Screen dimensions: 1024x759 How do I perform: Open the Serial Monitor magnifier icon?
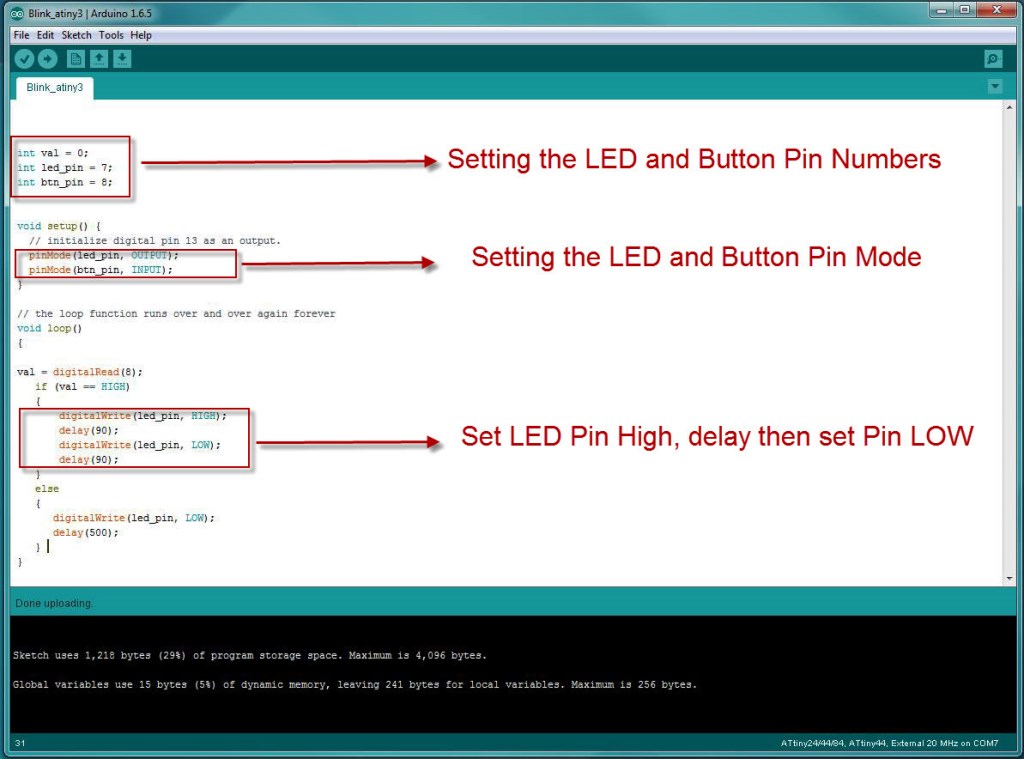993,59
